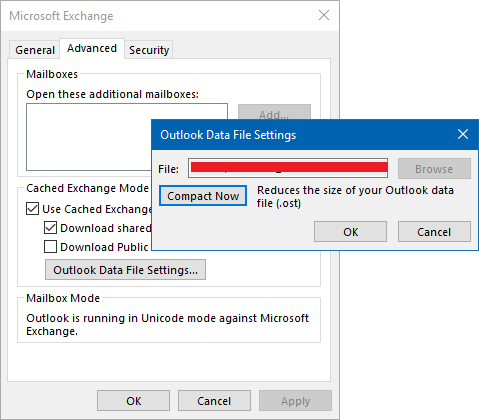
Task: Select the Advanced tab
Action: 92,49
